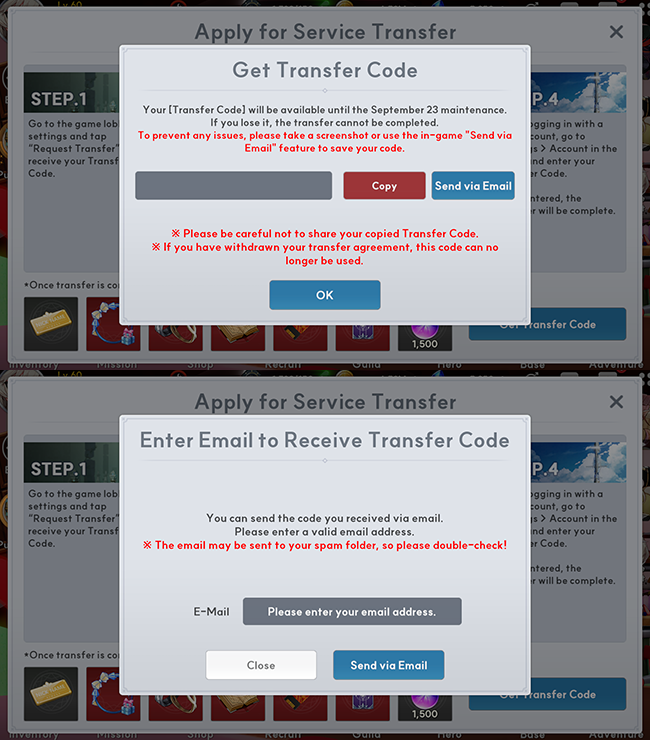The image size is (650, 740).
Task: Click the ring reward icon in upper panel
Action: 176,337
